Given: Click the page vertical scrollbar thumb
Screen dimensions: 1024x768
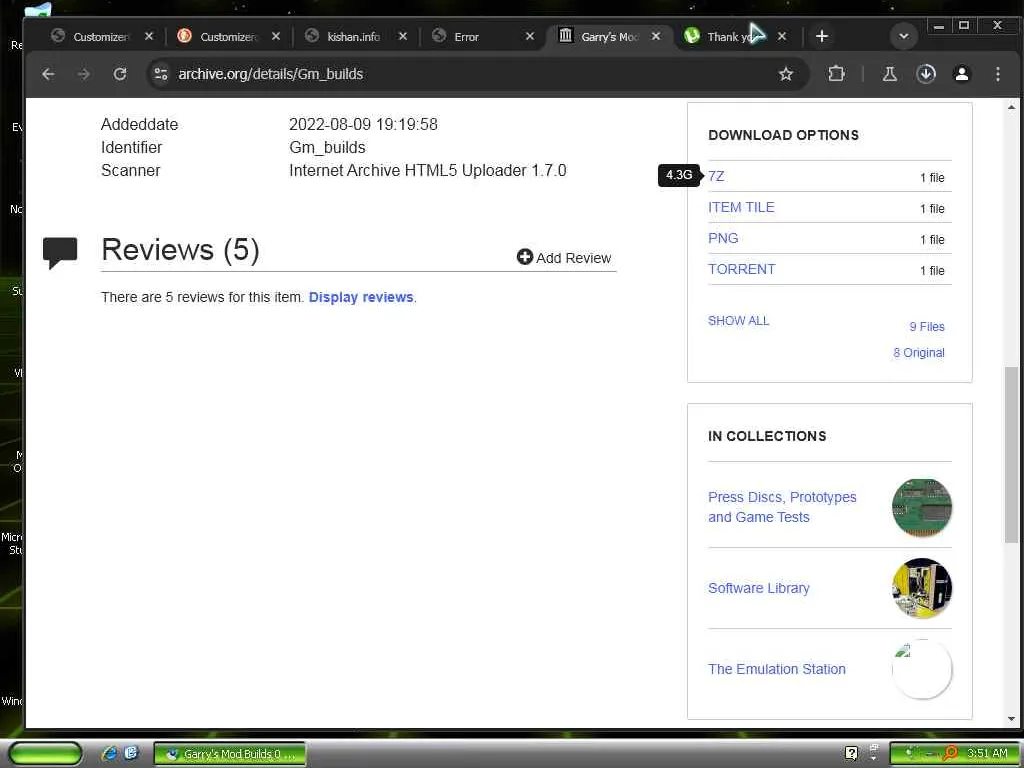Looking at the screenshot, I should pos(1011,454).
